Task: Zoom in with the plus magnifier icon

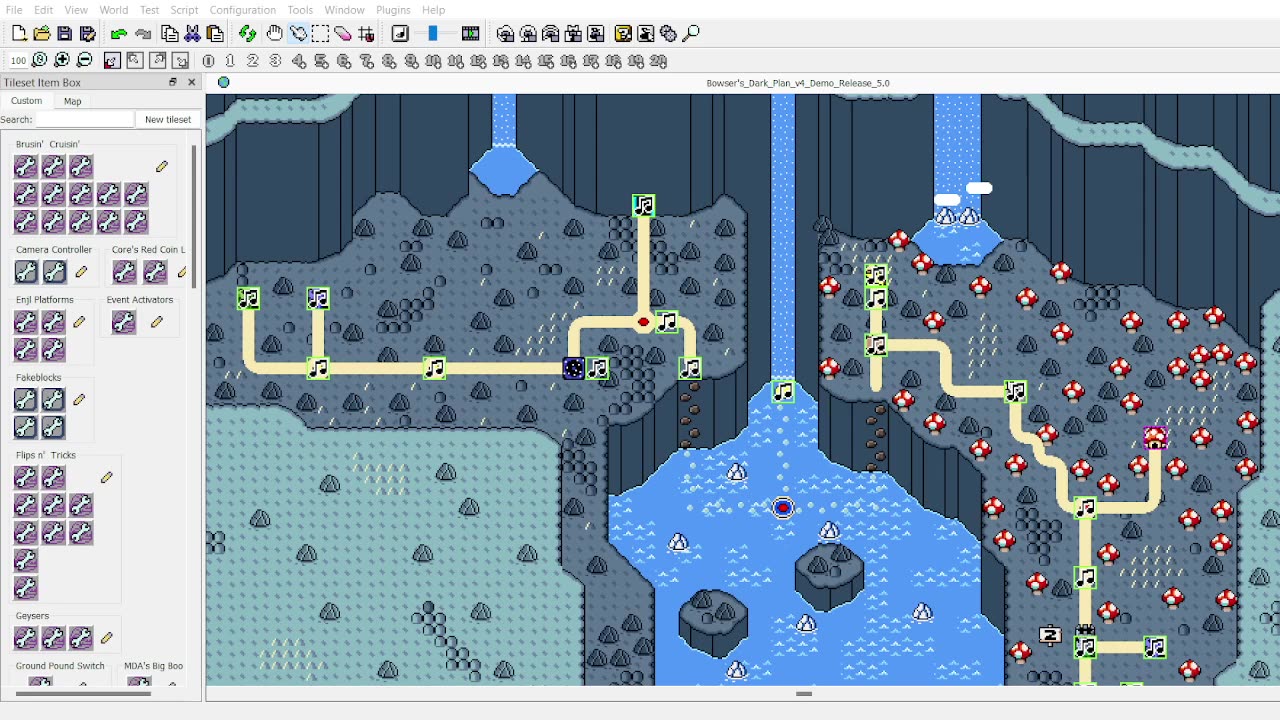Action: coord(62,61)
